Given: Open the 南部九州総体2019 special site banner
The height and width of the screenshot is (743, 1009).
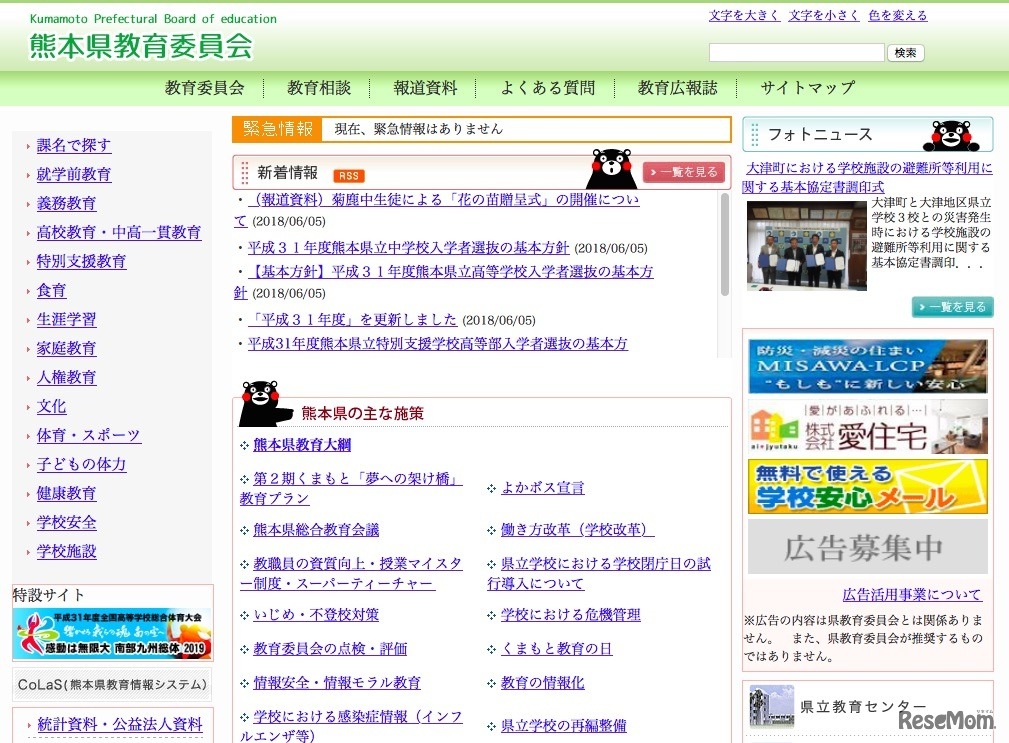Looking at the screenshot, I should [112, 633].
